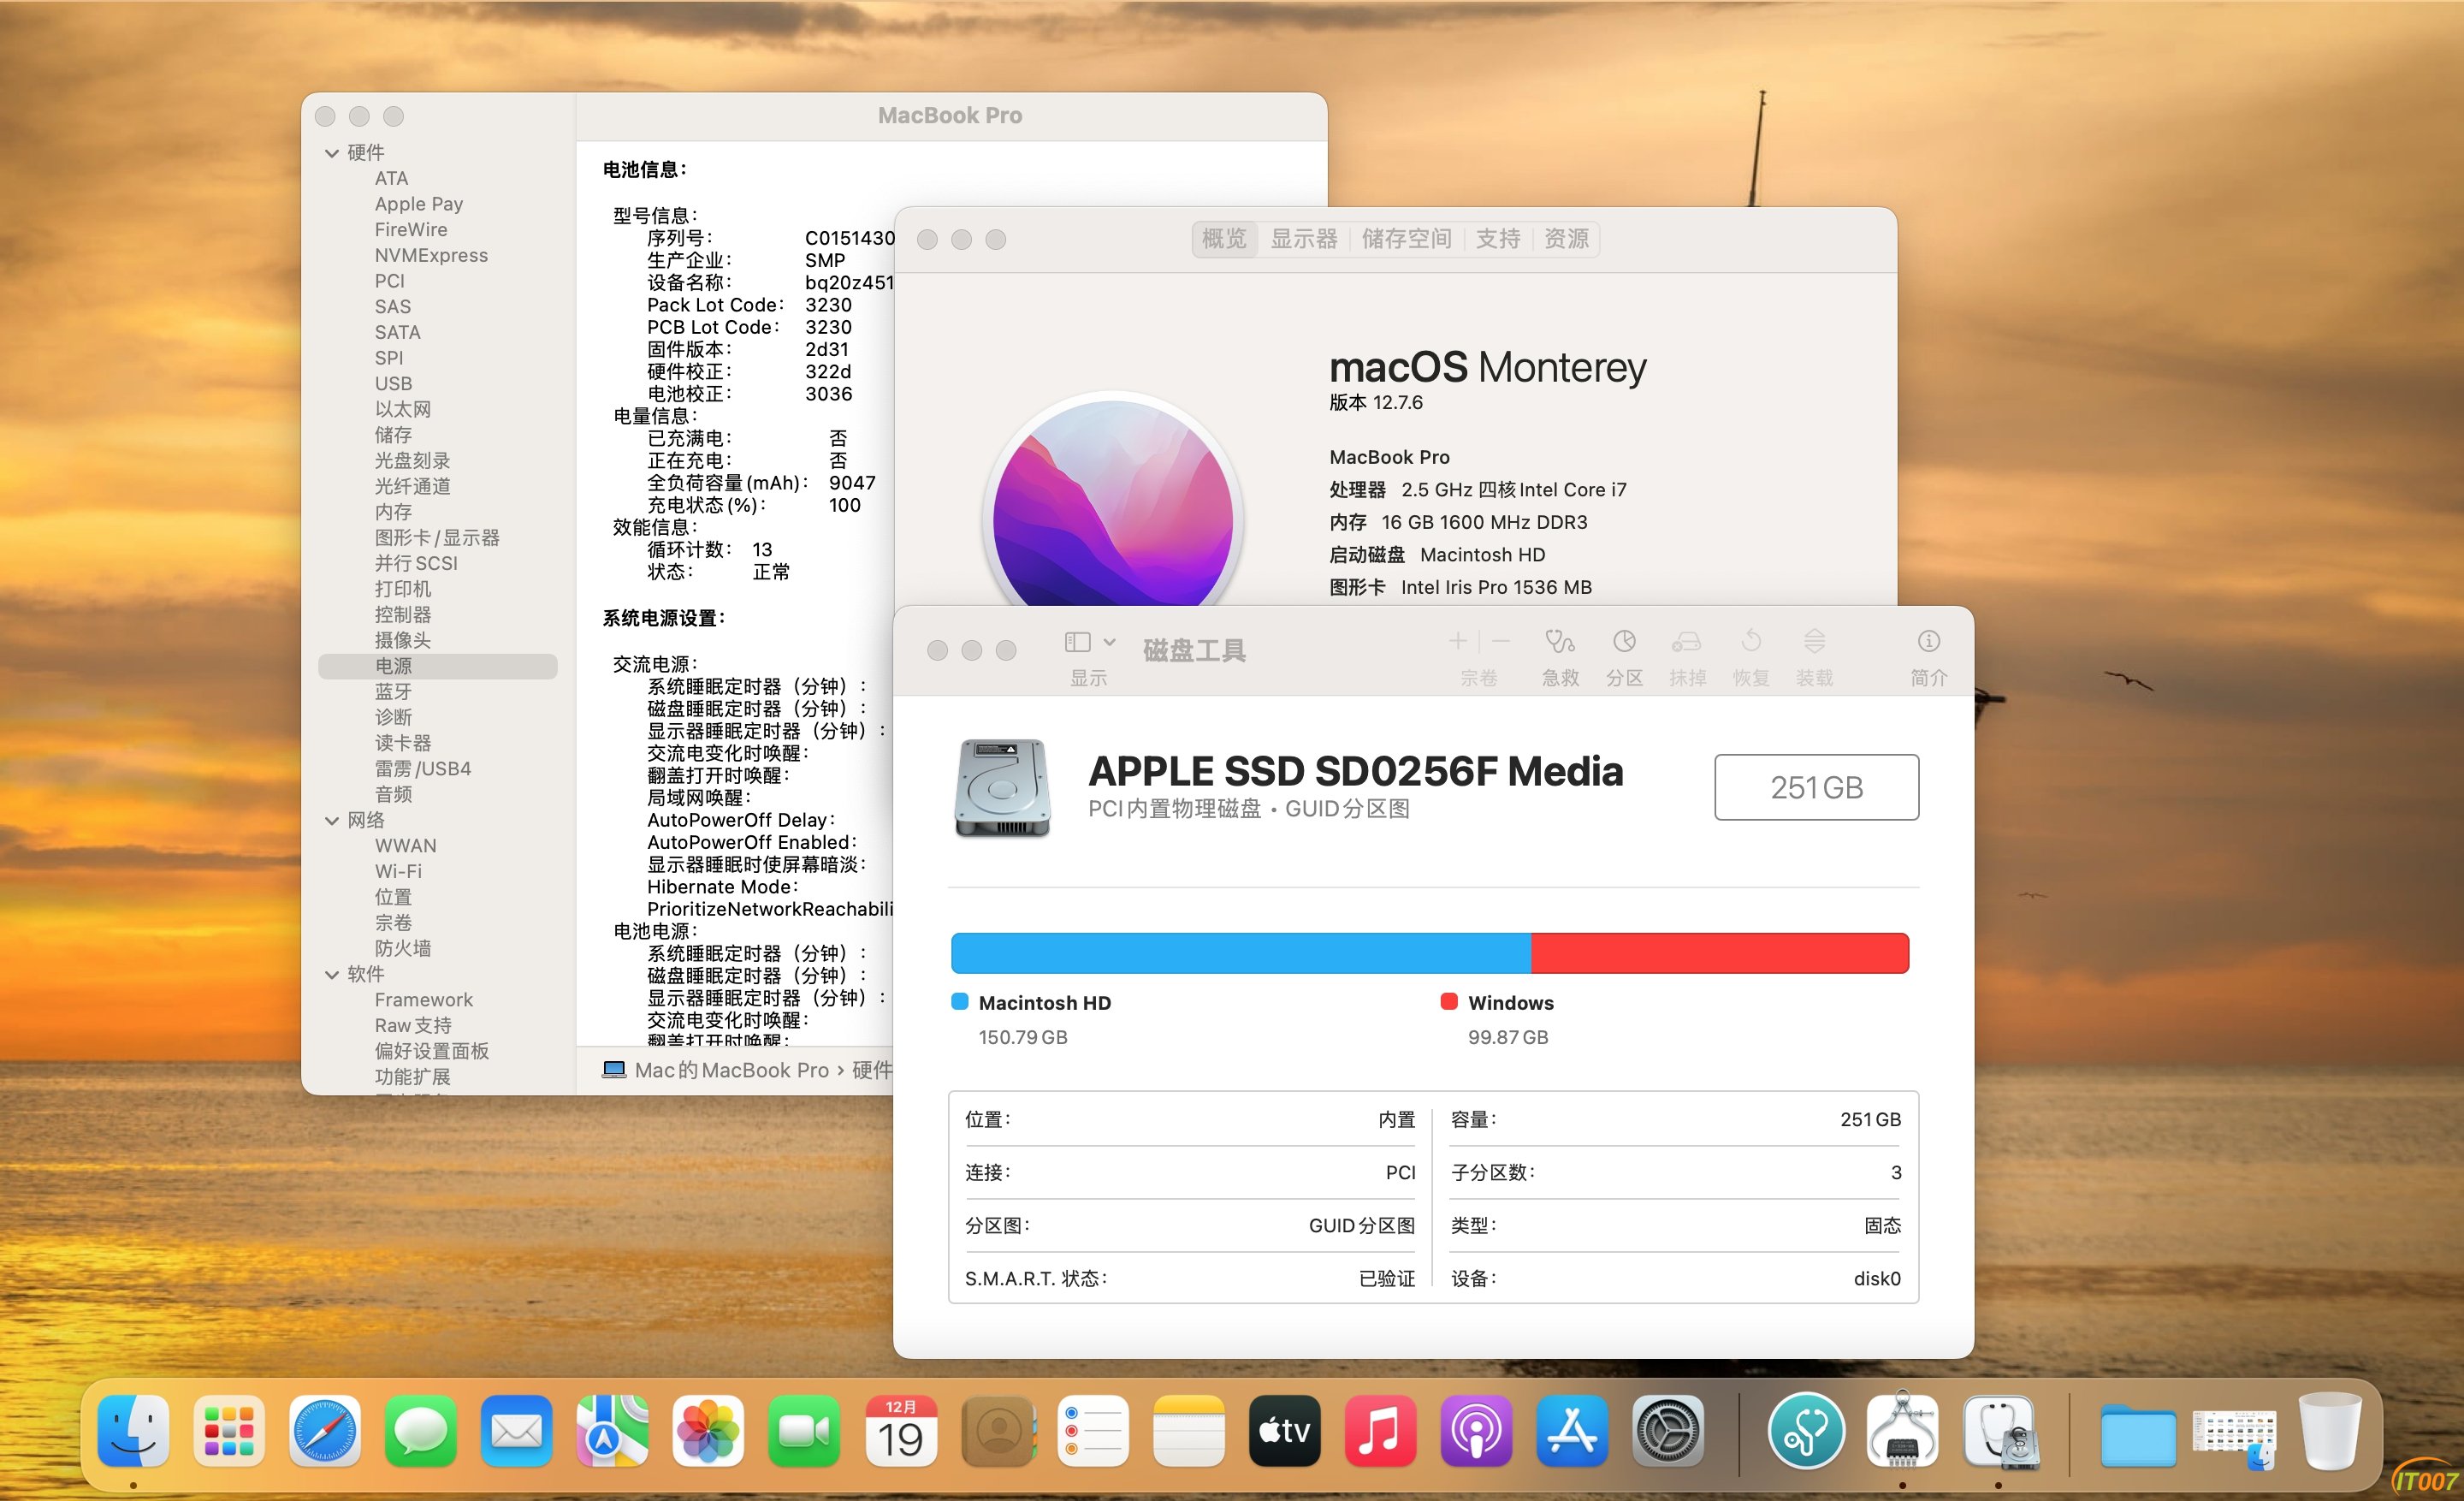
Task: Click the 'Windows' partition label
Action: 1511,1003
